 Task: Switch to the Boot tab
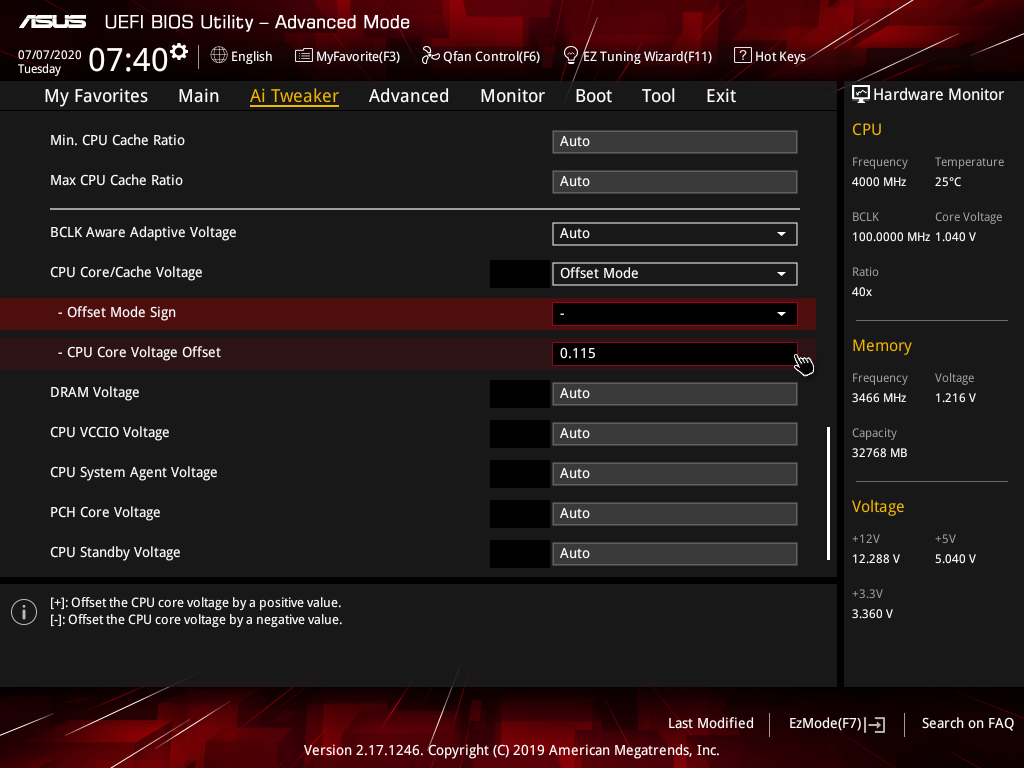[593, 96]
